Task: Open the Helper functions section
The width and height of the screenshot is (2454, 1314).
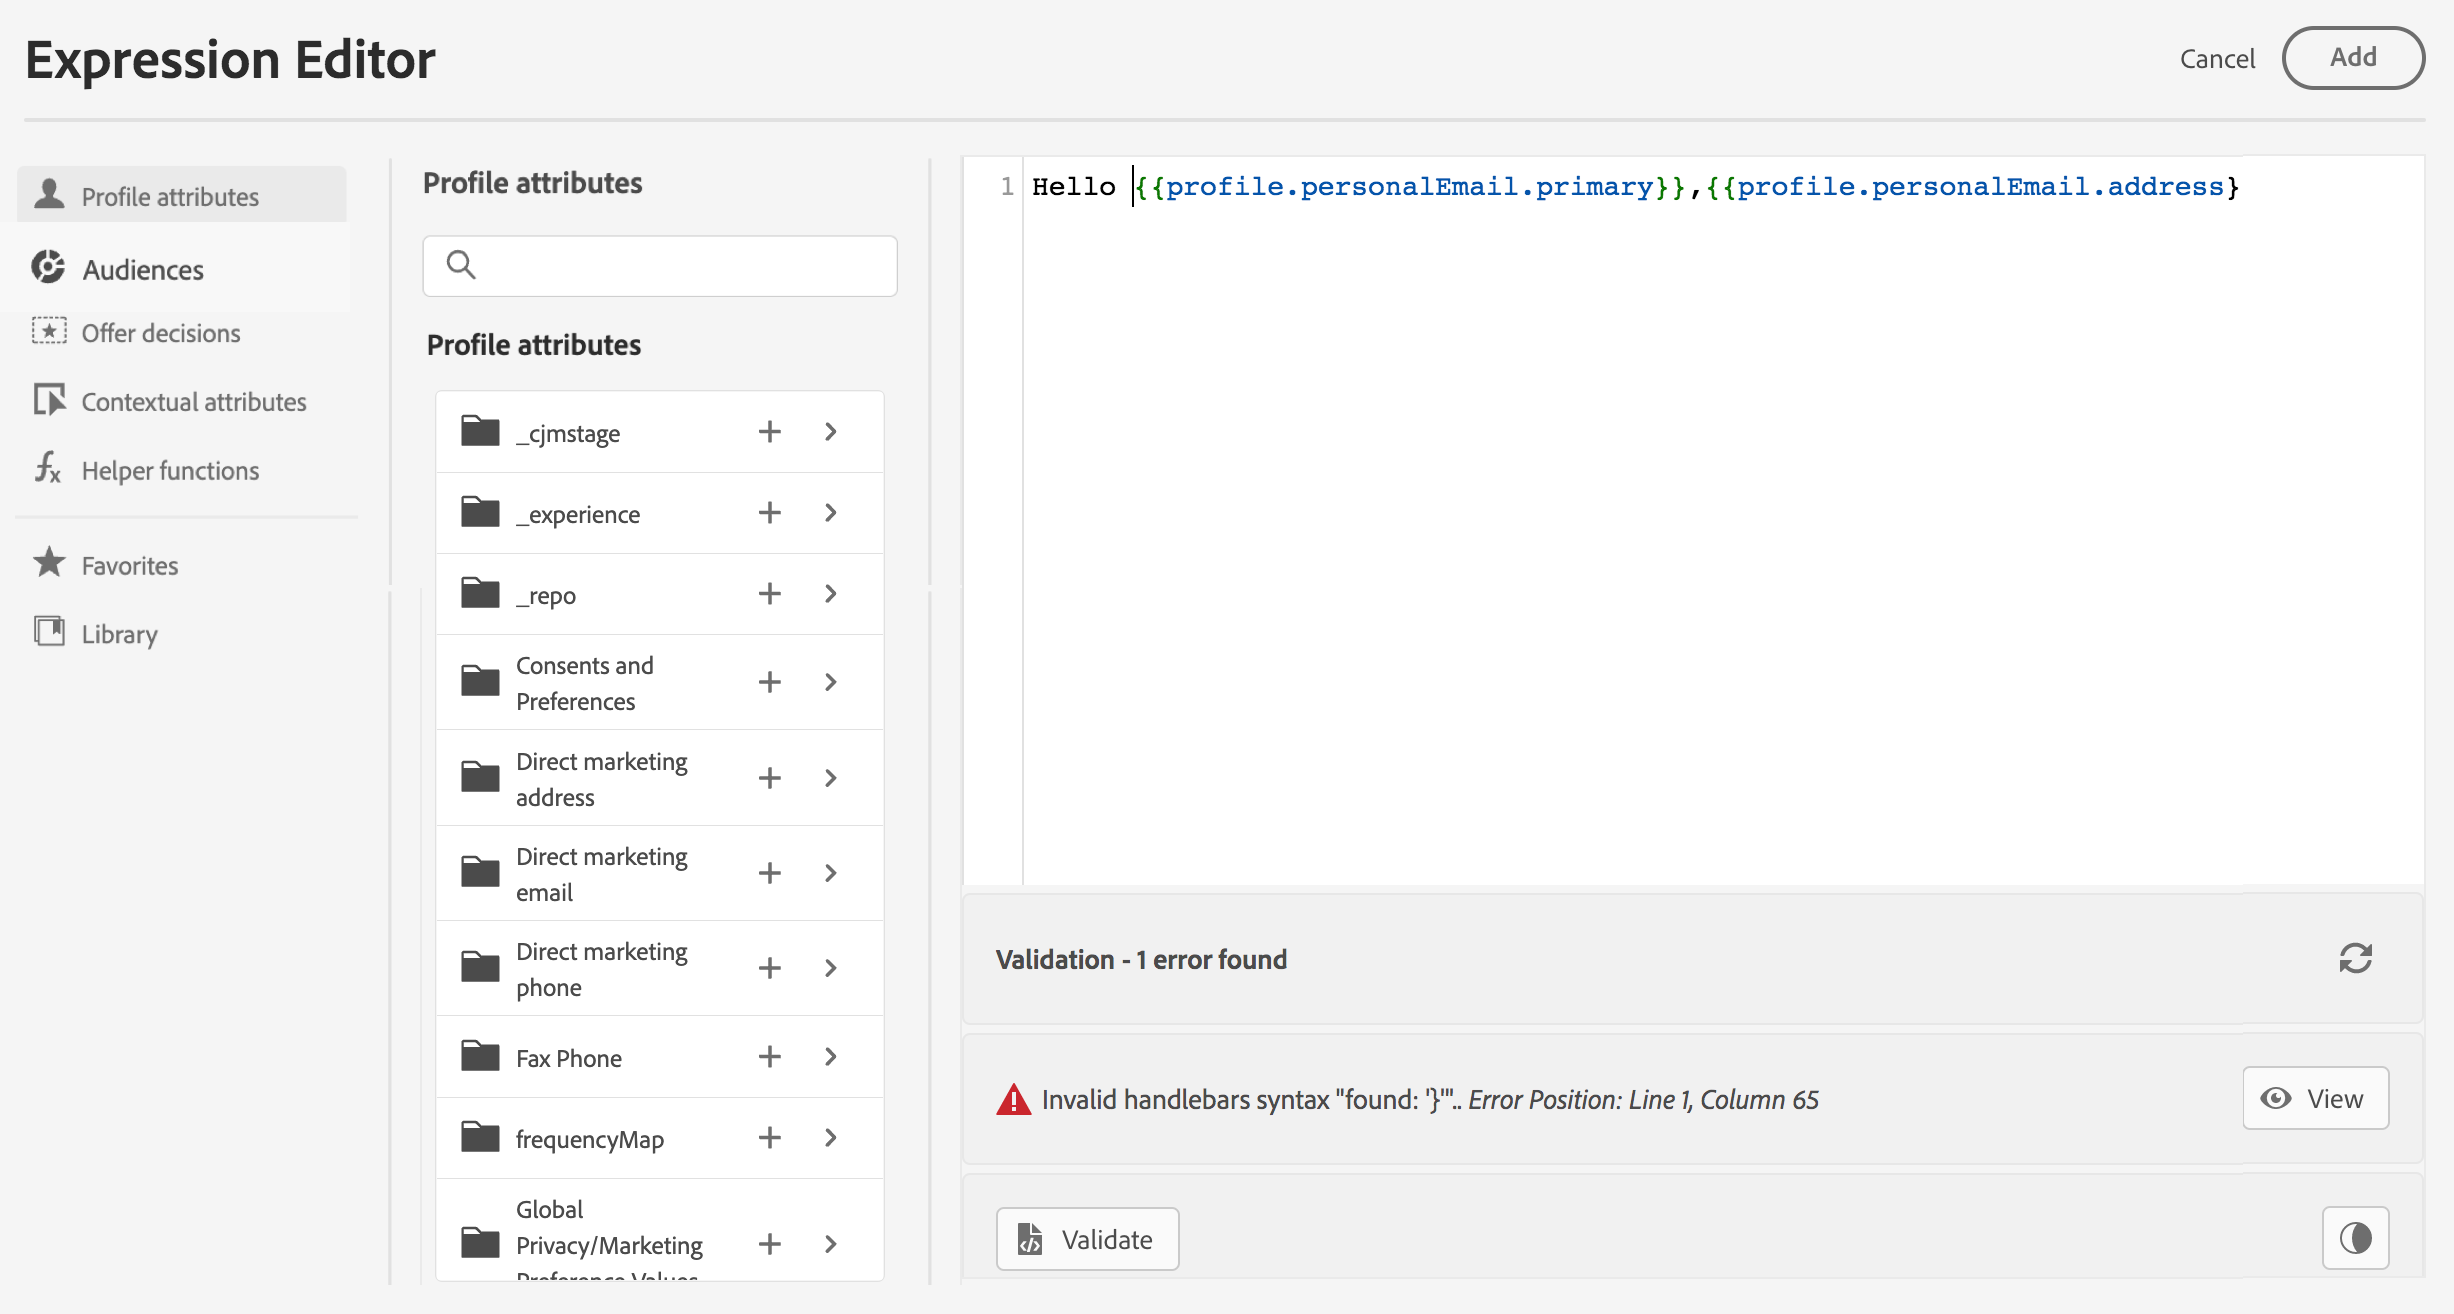Action: 170,470
